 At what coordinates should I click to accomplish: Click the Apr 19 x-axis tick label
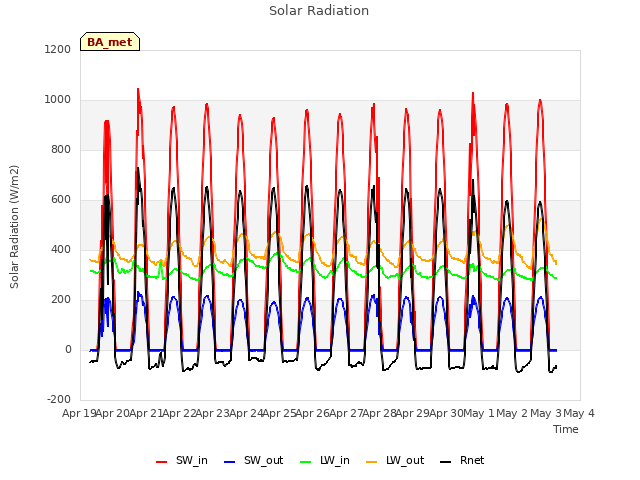79,413
